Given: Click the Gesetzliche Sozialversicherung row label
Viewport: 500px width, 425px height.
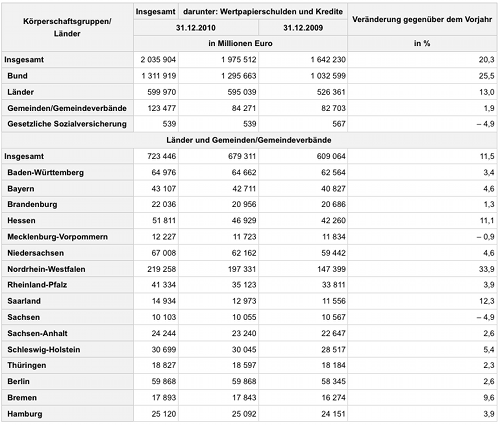Looking at the screenshot, I should [67, 124].
